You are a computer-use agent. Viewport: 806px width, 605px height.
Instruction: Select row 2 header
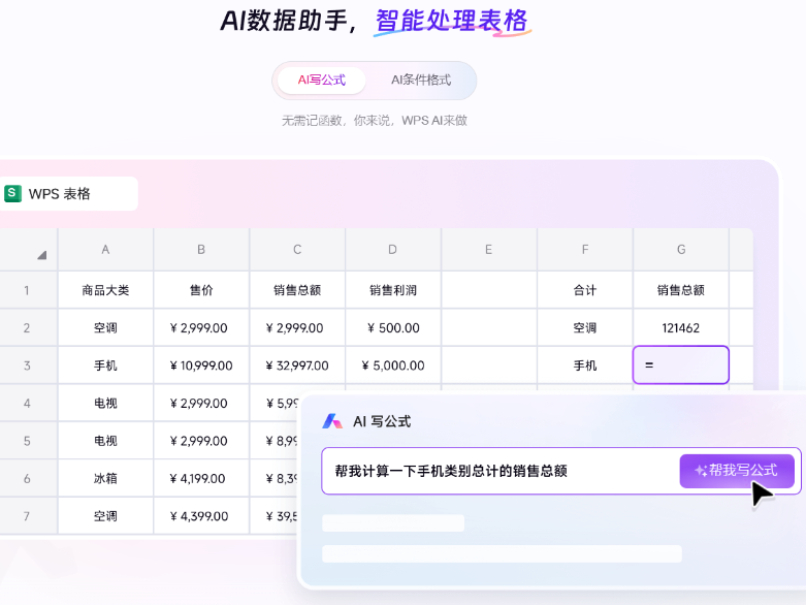(x=27, y=328)
